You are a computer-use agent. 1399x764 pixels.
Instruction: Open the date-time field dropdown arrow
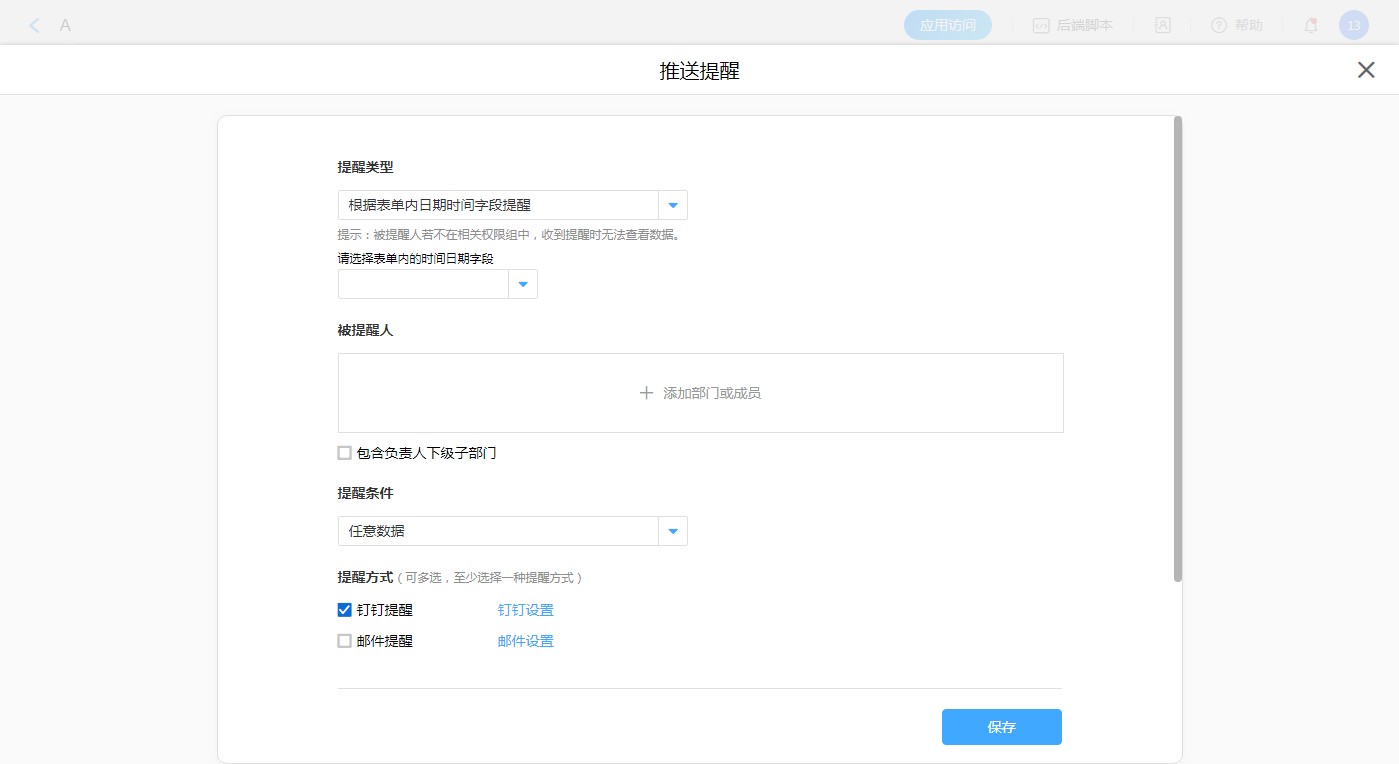[x=522, y=284]
